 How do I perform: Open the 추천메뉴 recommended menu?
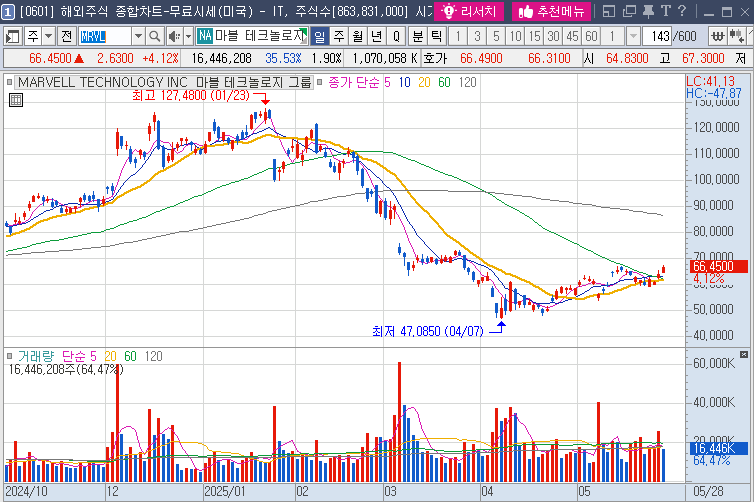pos(551,11)
